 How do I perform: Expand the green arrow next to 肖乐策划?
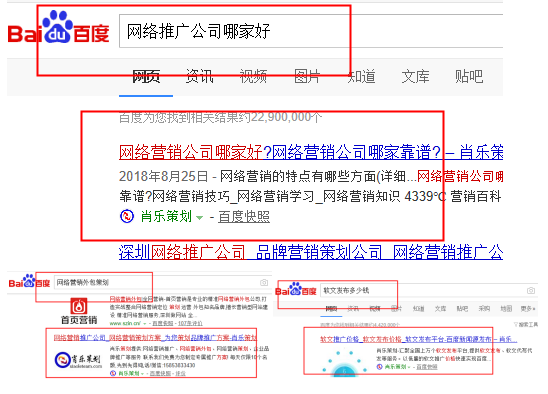click(x=200, y=217)
